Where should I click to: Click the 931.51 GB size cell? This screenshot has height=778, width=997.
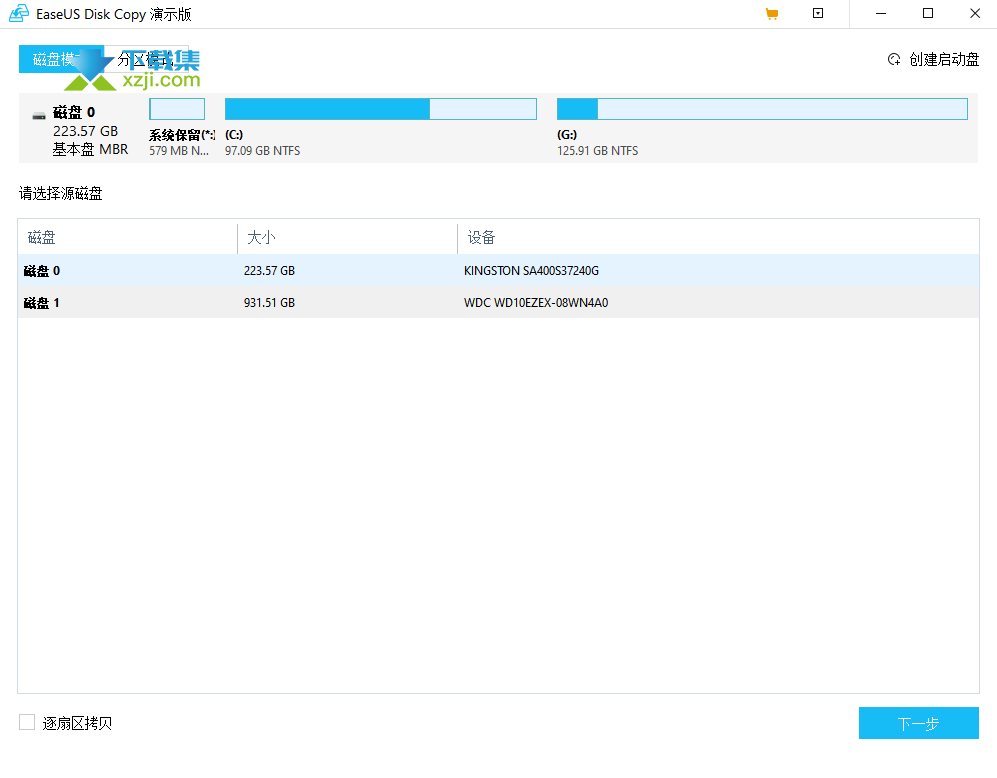269,303
